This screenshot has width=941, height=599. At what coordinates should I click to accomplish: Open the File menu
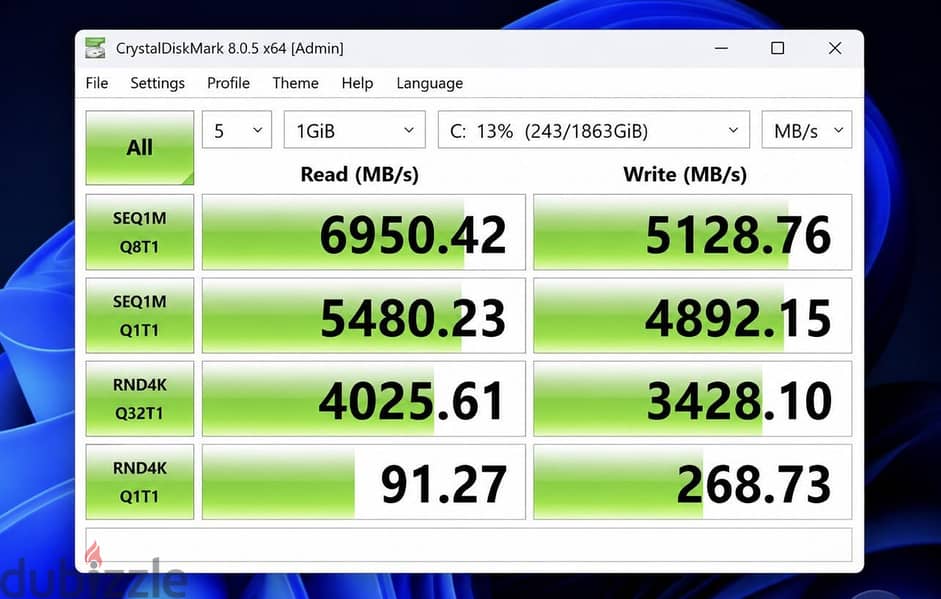pyautogui.click(x=97, y=83)
